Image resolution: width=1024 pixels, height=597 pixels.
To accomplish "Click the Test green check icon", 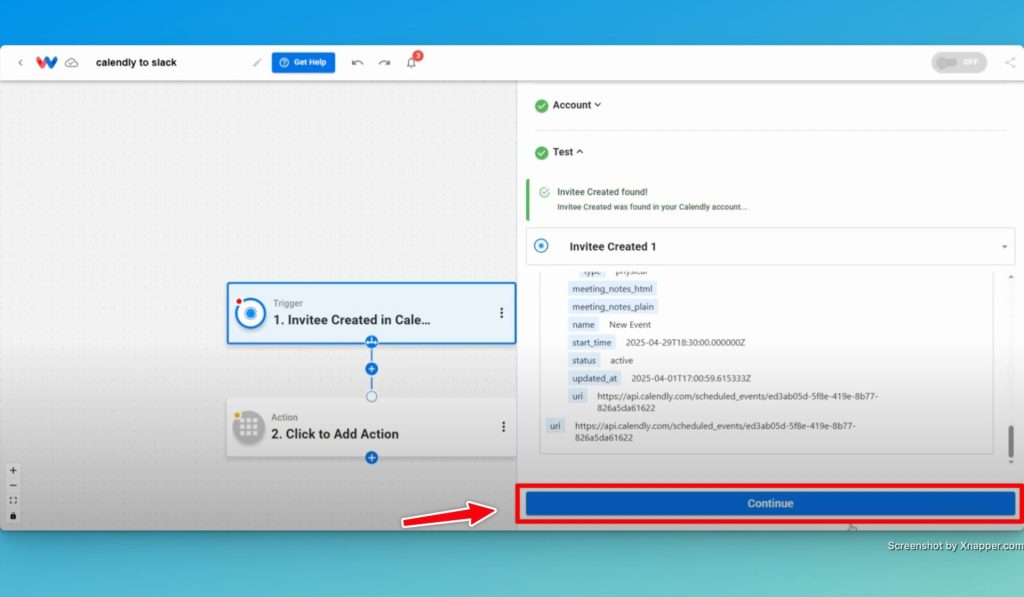I will point(541,153).
